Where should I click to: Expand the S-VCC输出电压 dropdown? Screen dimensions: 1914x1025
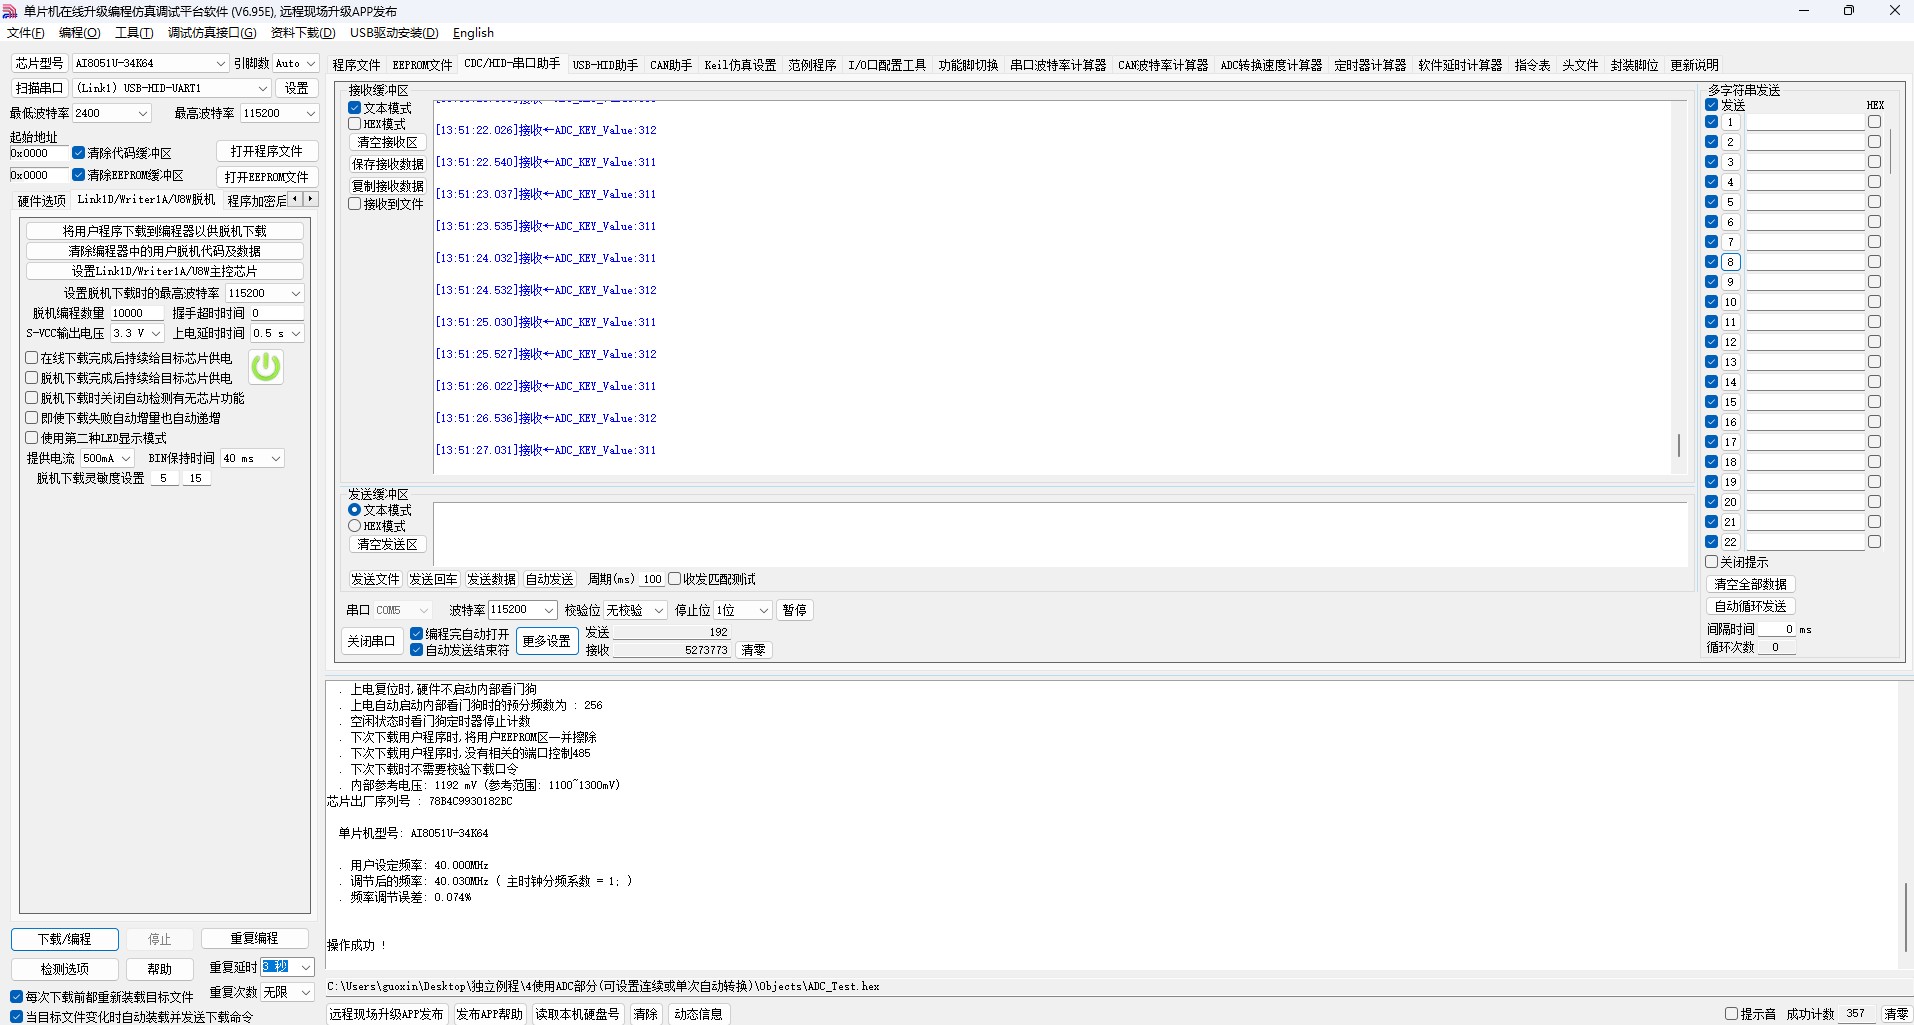click(x=137, y=333)
